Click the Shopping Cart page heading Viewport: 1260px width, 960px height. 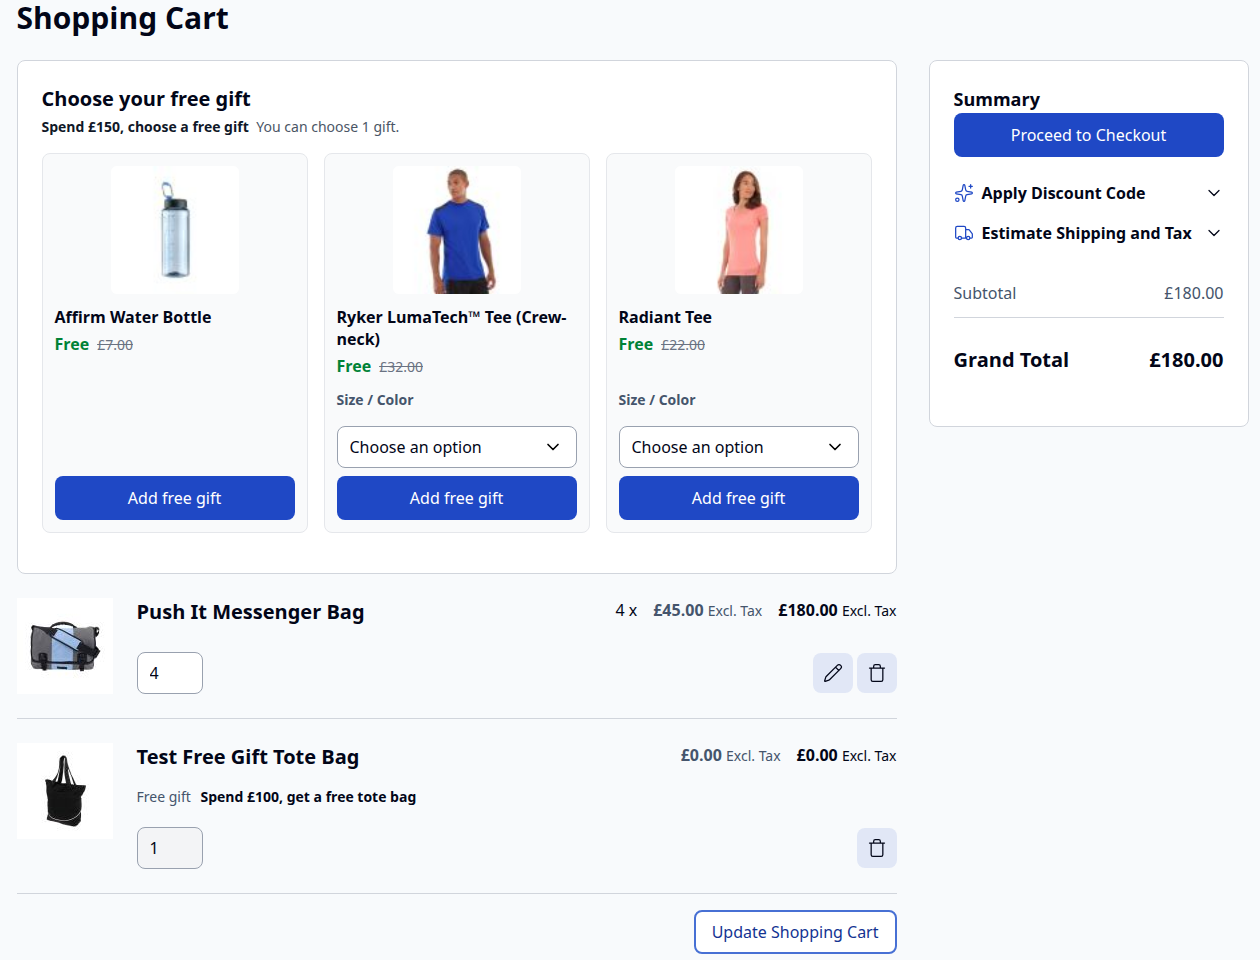pos(123,18)
